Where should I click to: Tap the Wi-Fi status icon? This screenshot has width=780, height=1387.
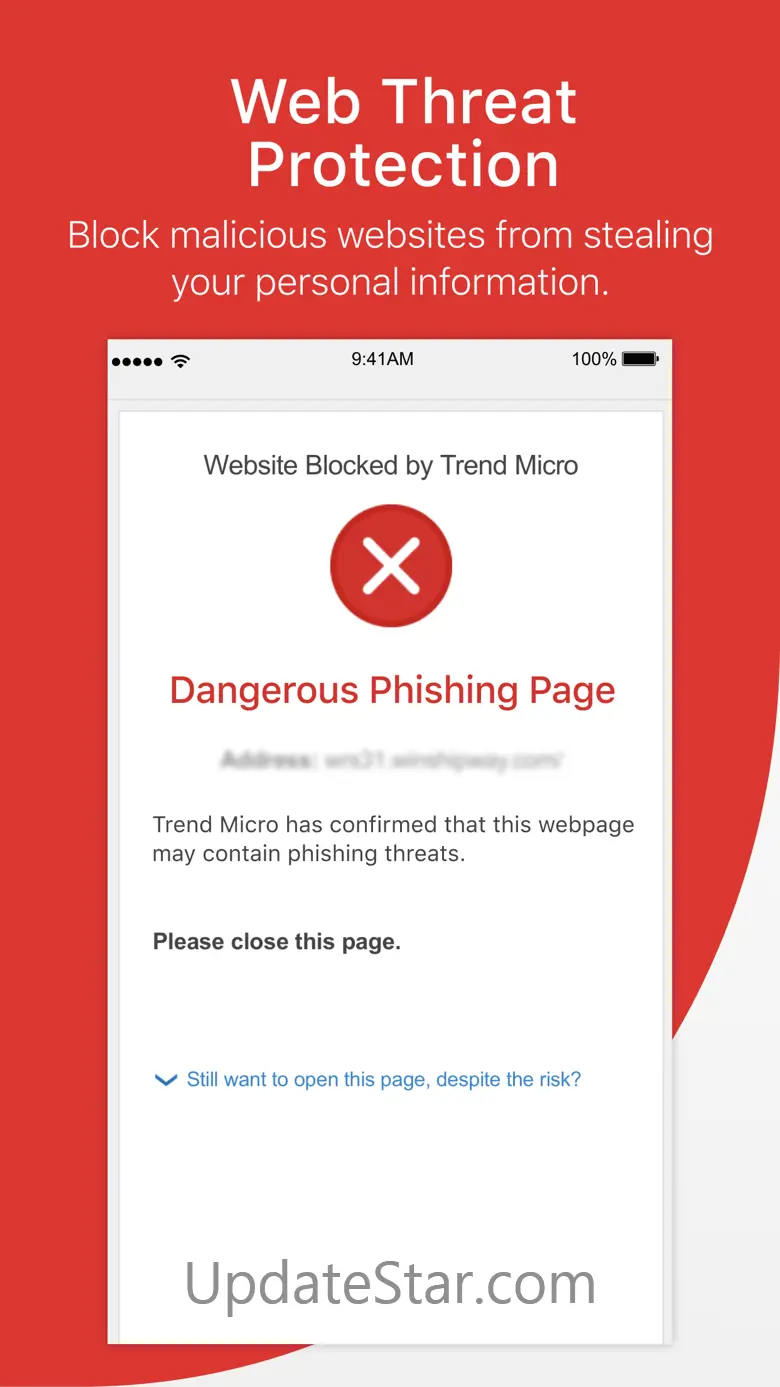(x=180, y=361)
